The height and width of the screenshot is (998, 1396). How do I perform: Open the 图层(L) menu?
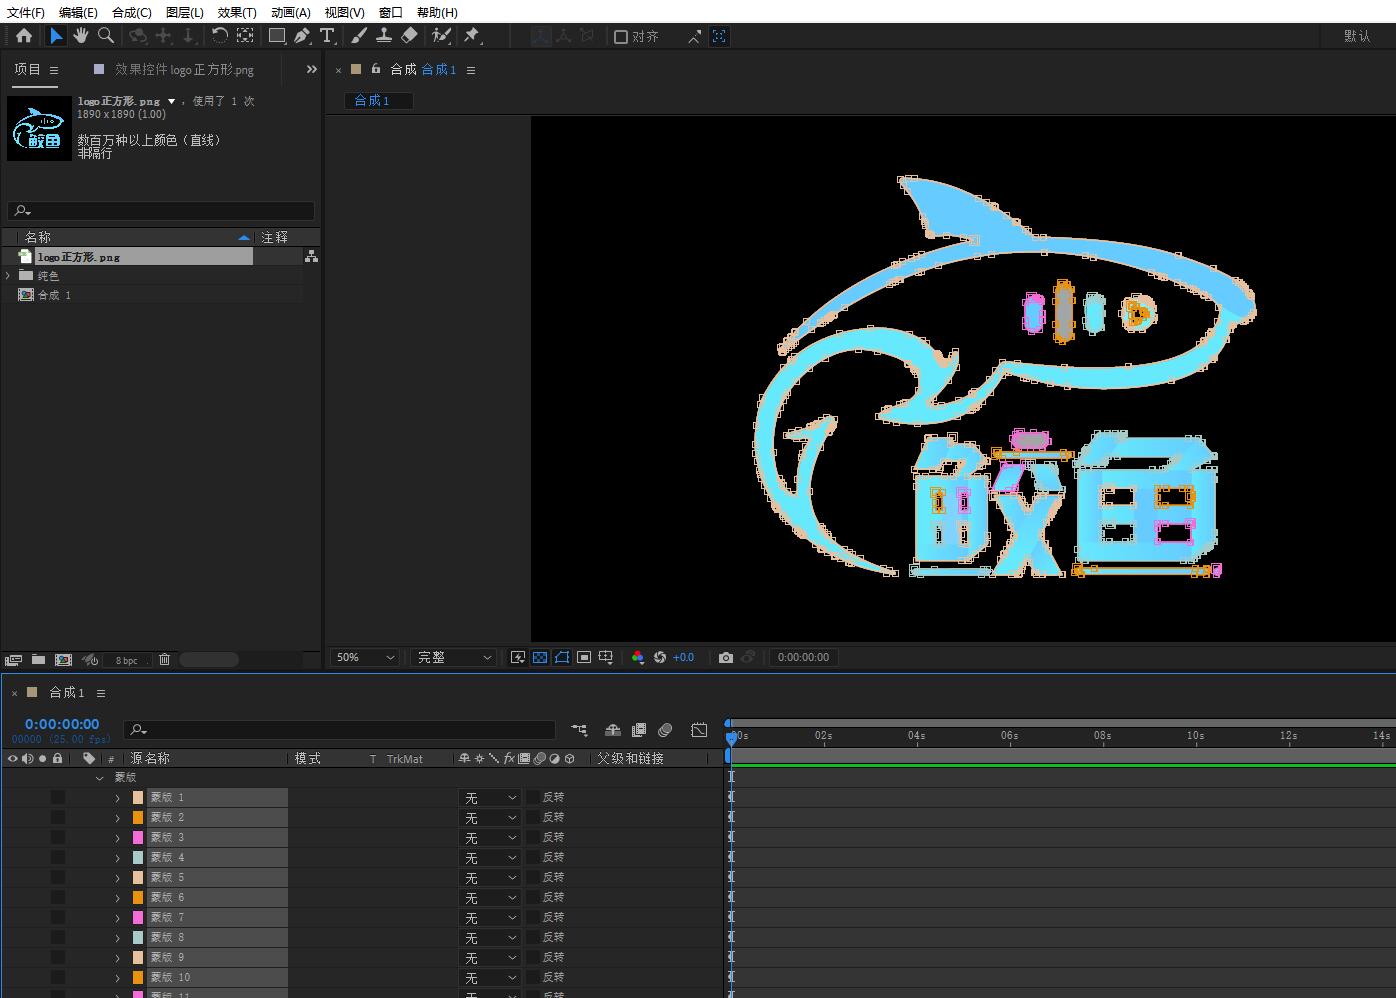pyautogui.click(x=185, y=12)
